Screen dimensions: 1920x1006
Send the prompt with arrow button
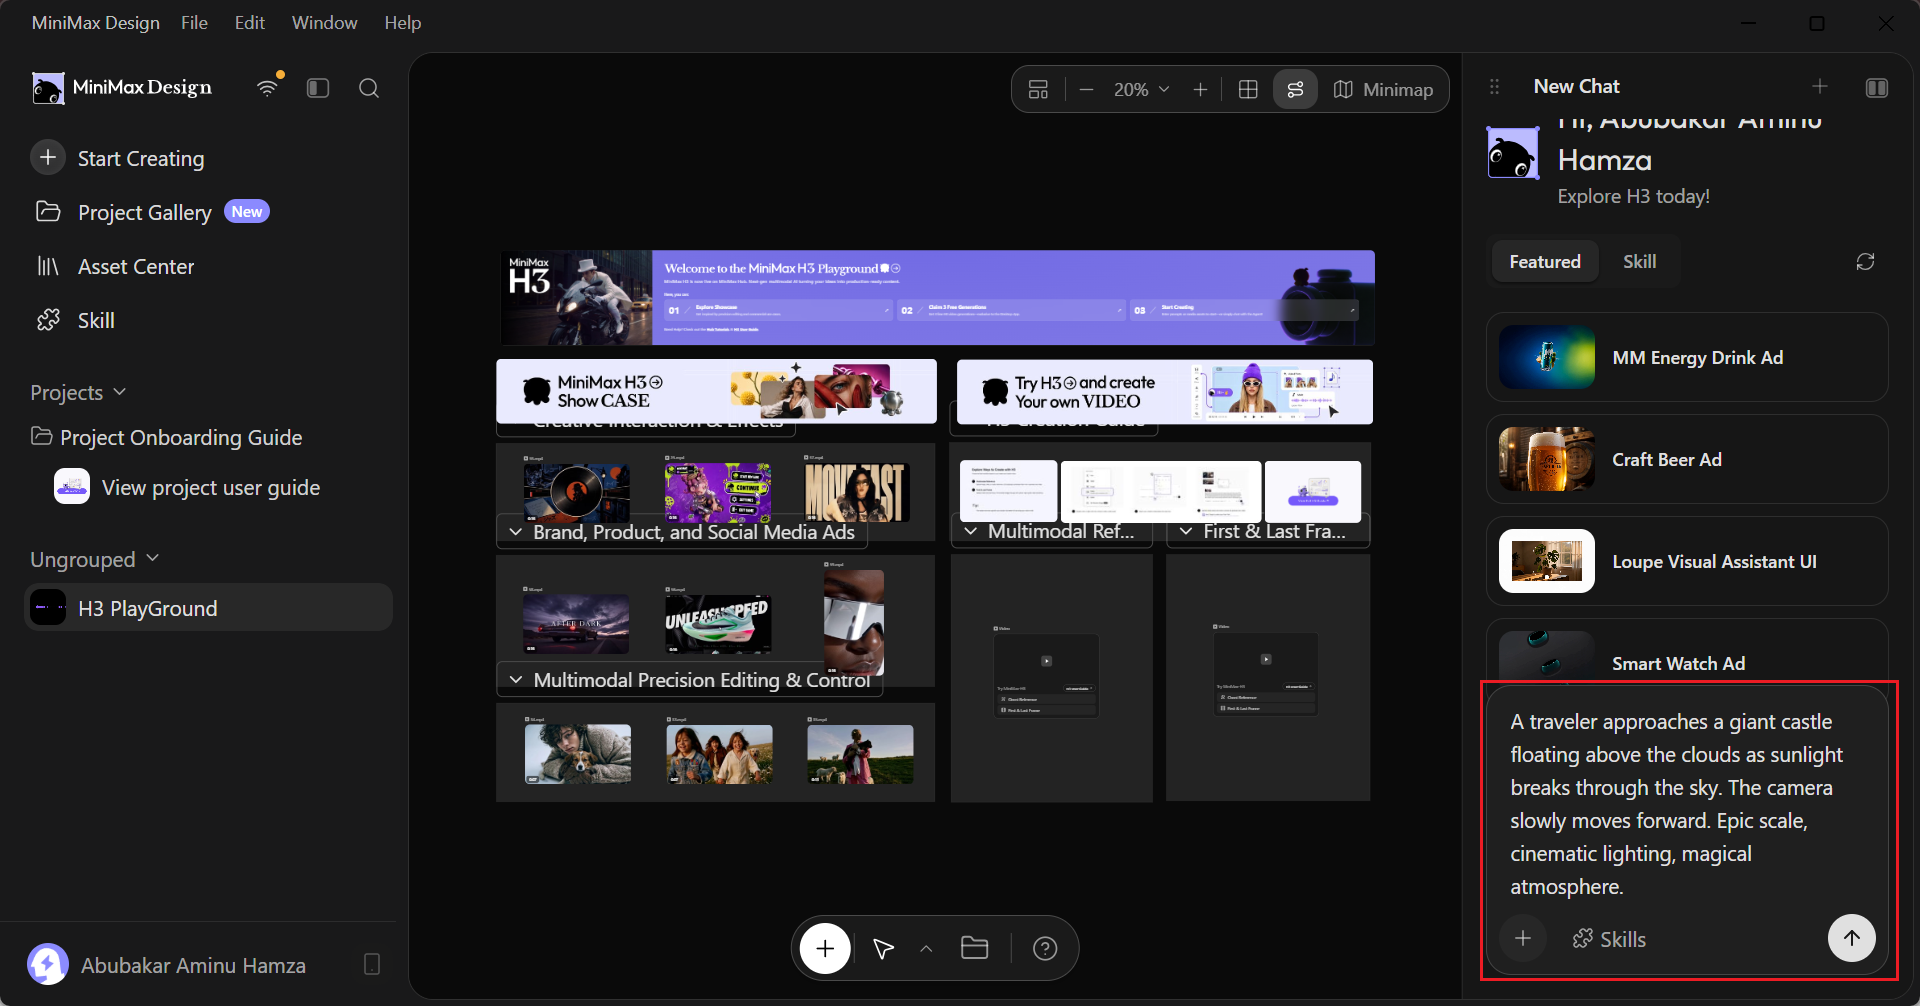[1851, 938]
